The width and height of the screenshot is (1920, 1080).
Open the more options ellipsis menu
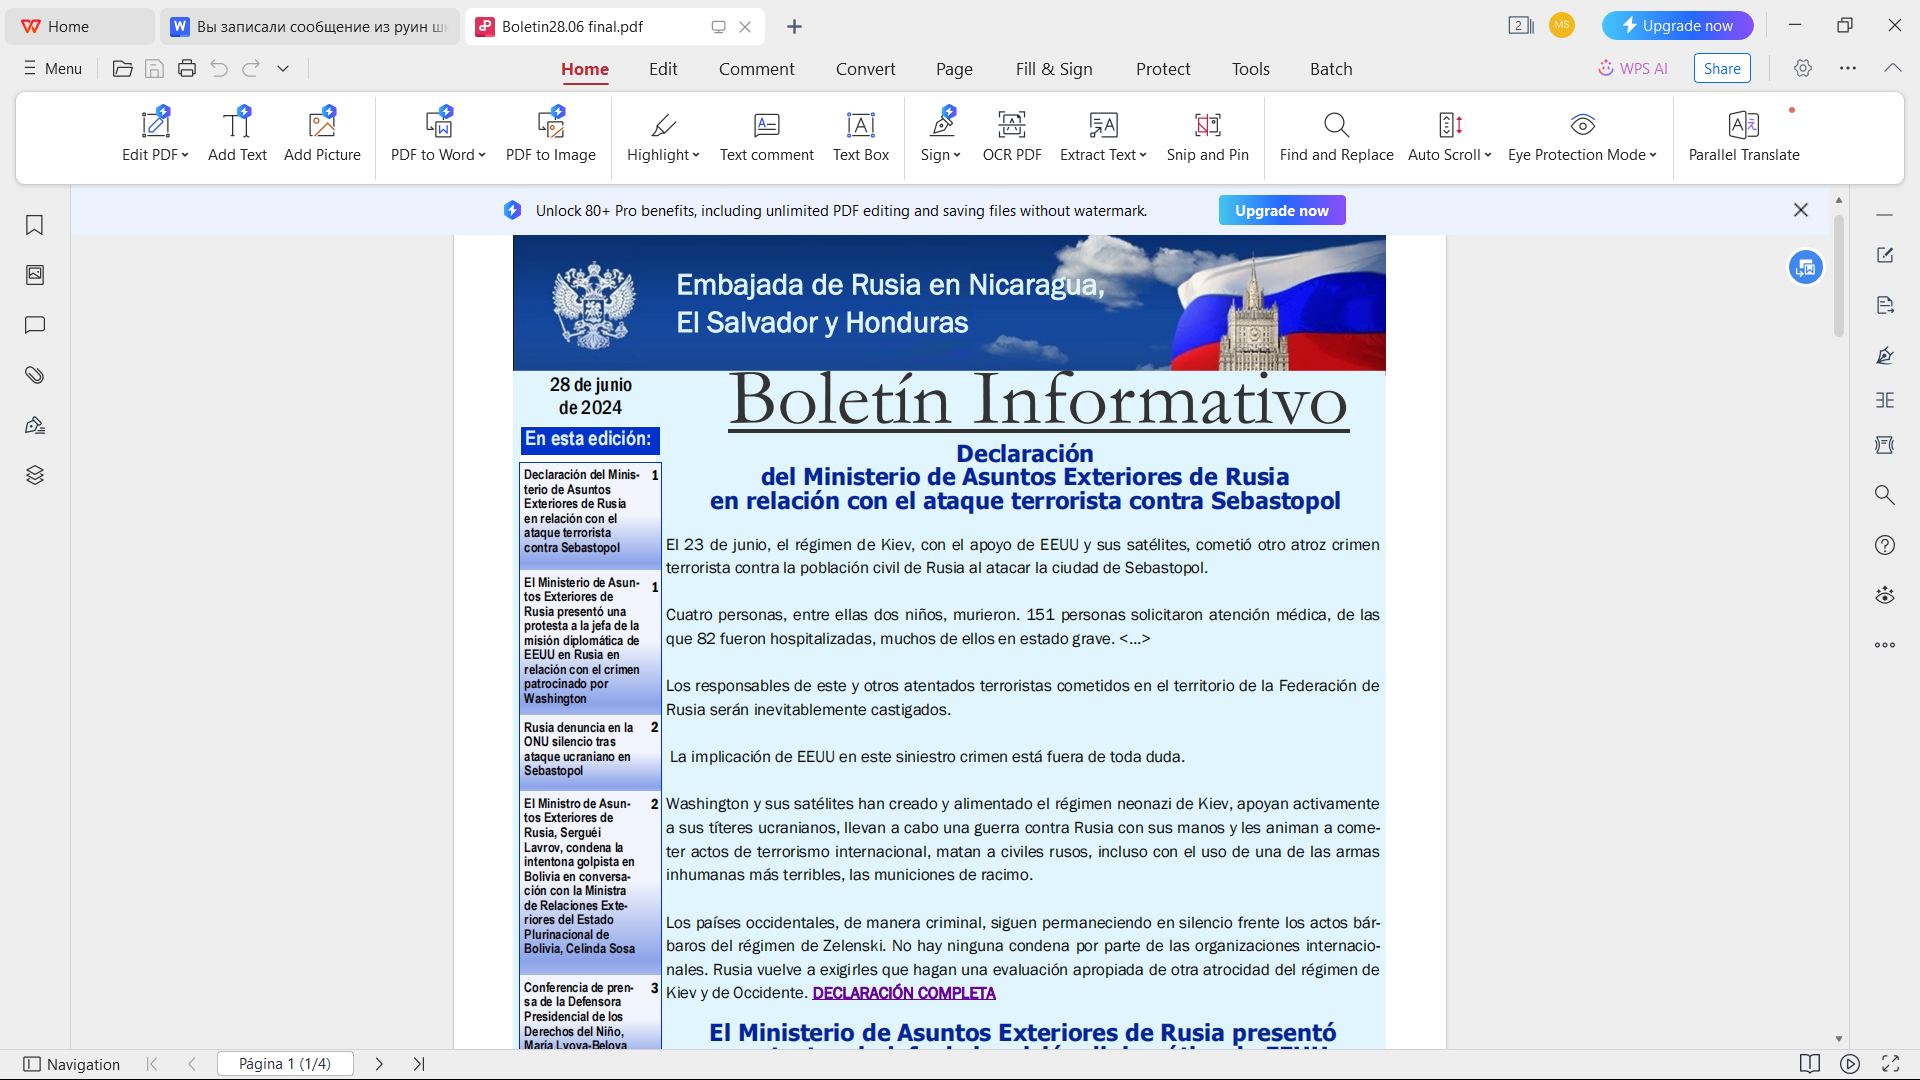[x=1847, y=68]
